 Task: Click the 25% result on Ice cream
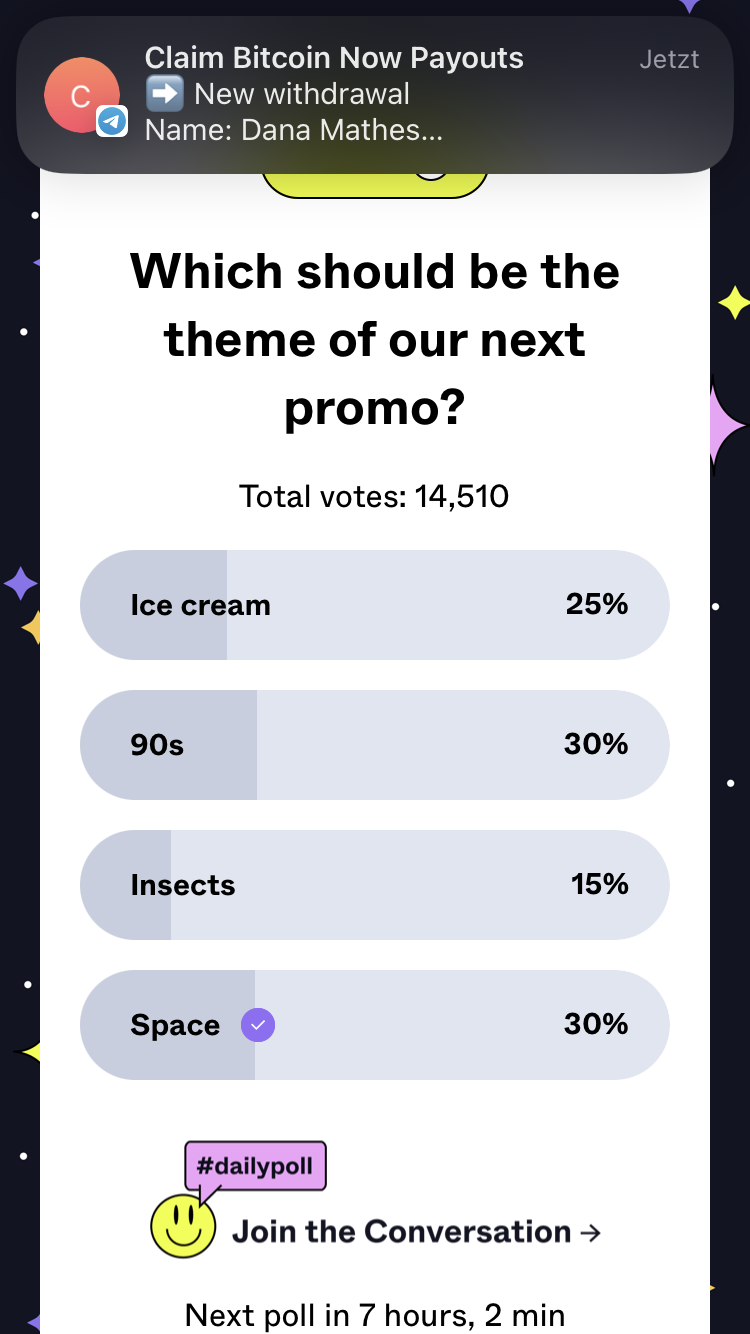596,604
